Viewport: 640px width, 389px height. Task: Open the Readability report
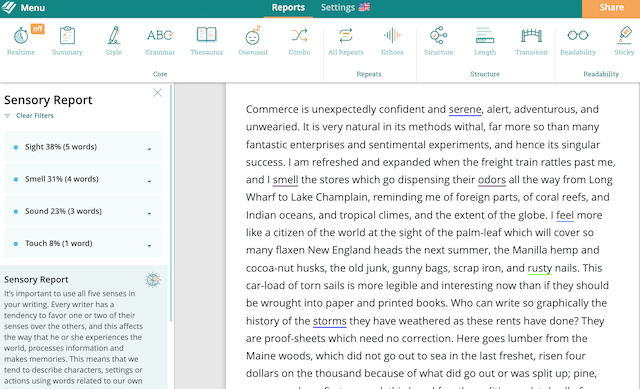pyautogui.click(x=578, y=41)
